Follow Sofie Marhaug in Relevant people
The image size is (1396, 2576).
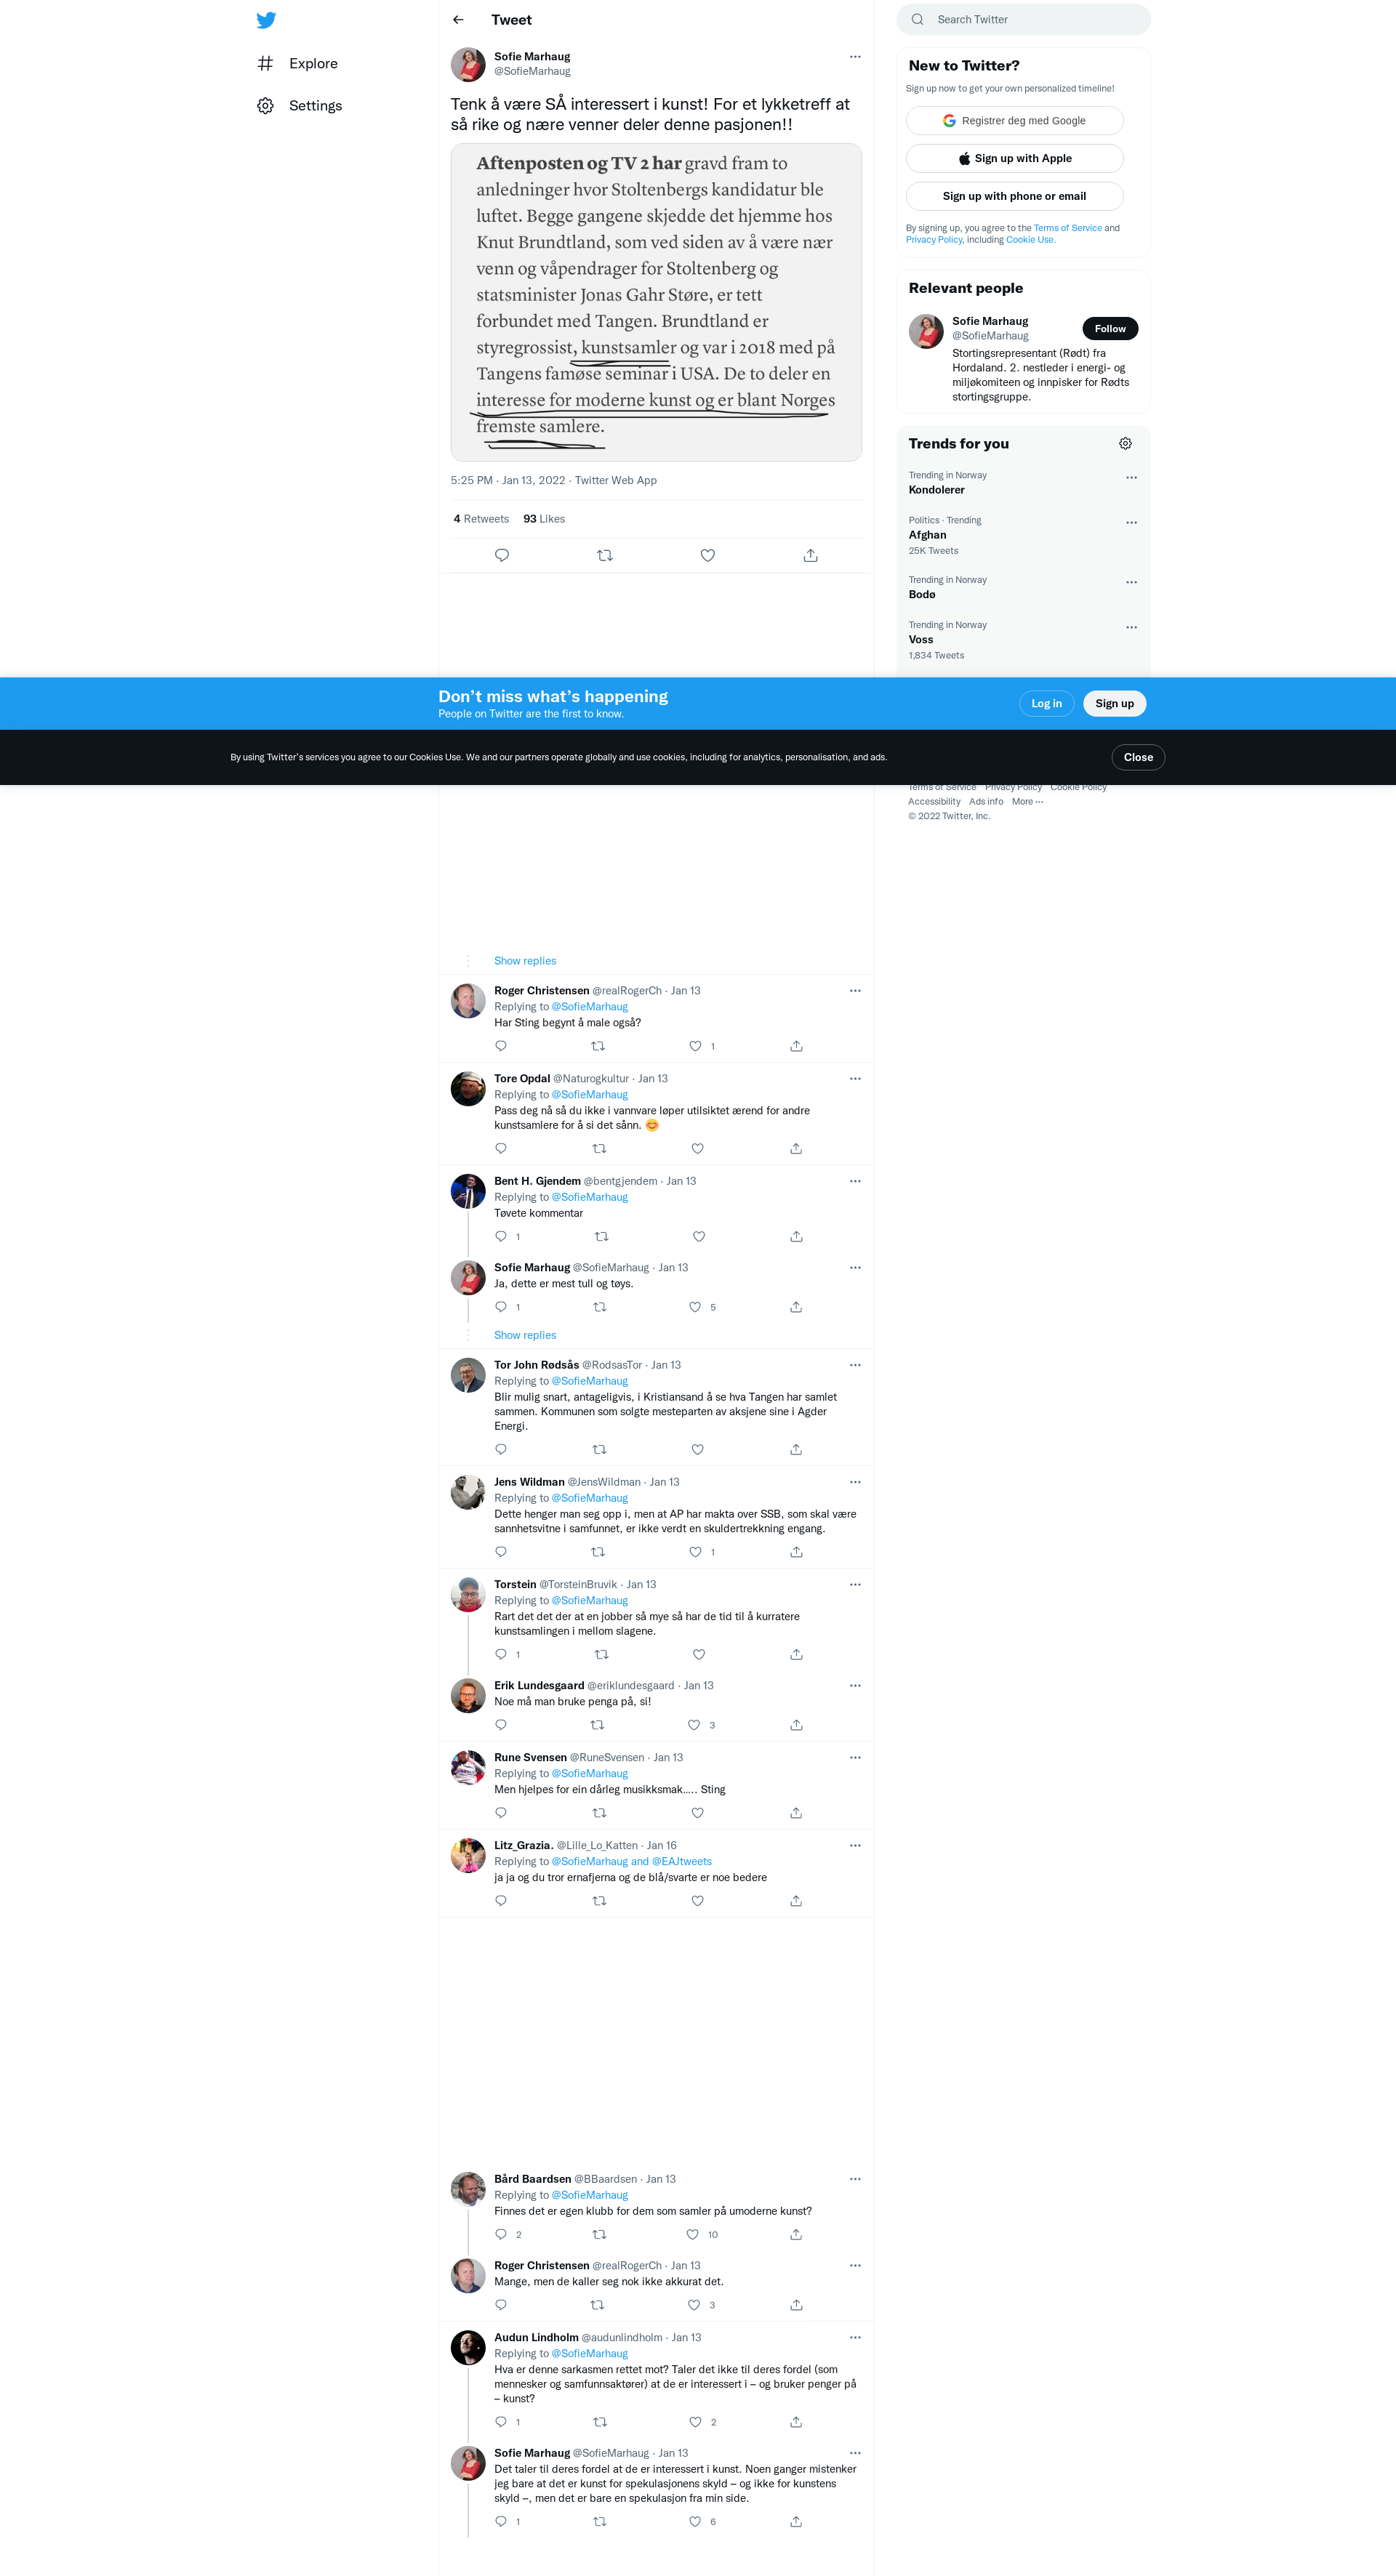click(x=1110, y=329)
